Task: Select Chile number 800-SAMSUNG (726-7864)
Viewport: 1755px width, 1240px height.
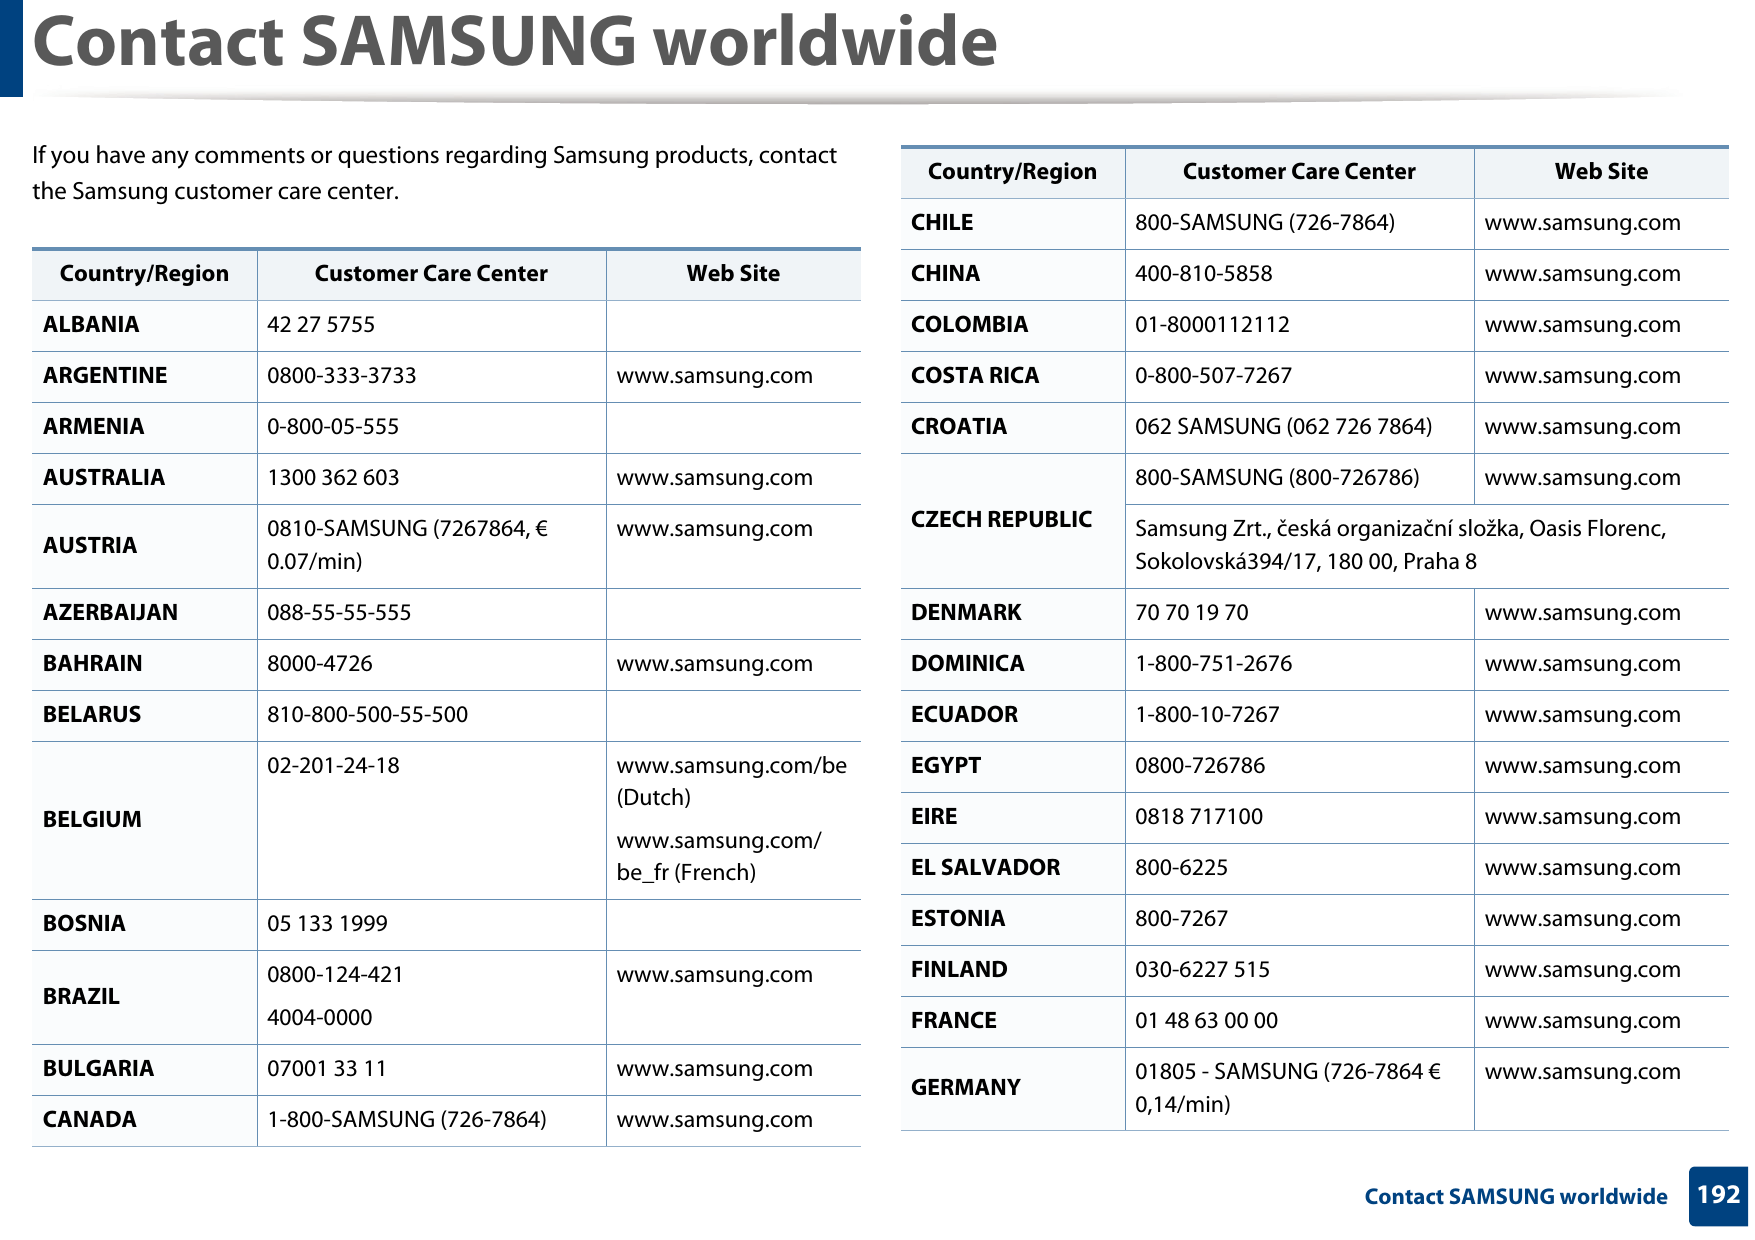Action: pyautogui.click(x=1265, y=223)
